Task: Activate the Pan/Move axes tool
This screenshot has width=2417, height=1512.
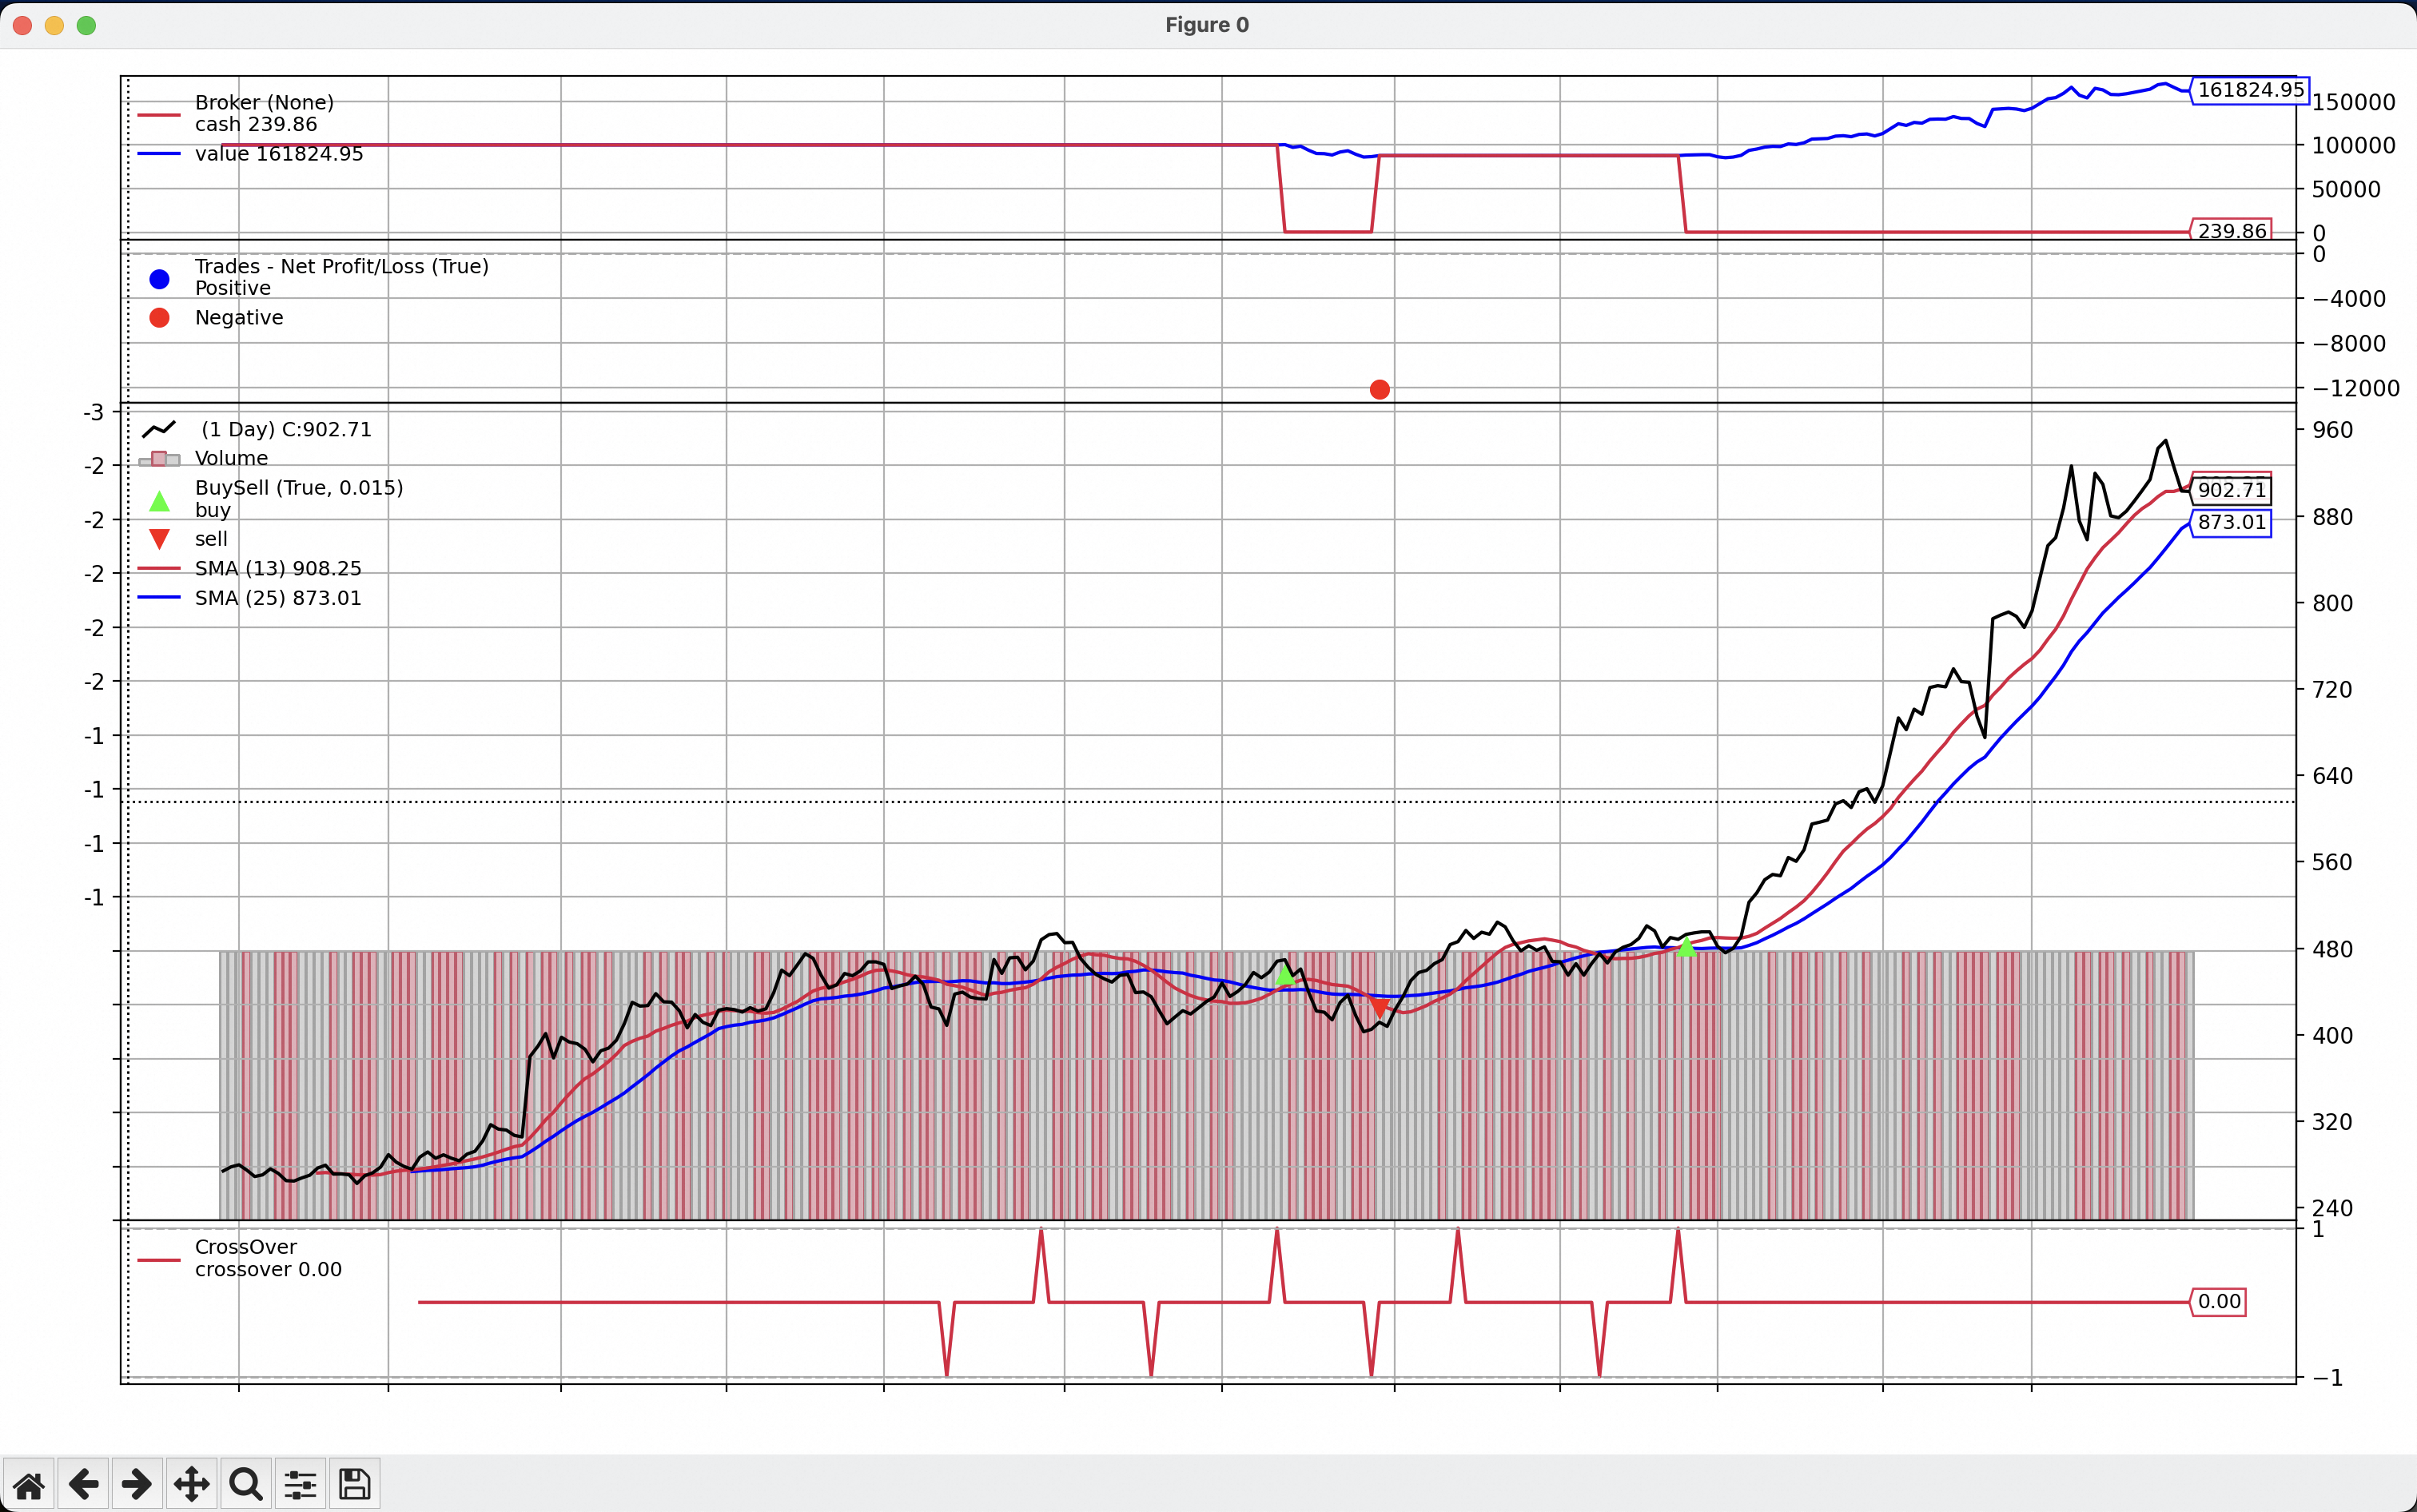Action: click(x=191, y=1484)
